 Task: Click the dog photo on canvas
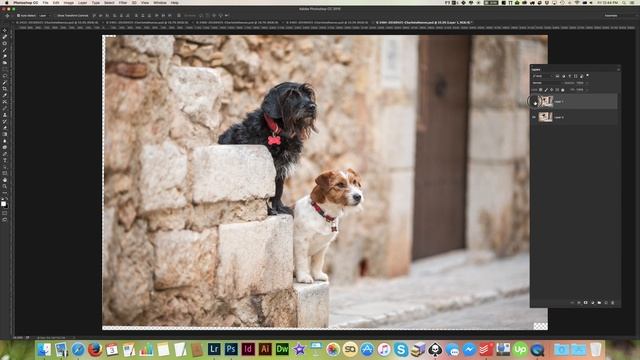pyautogui.click(x=324, y=182)
